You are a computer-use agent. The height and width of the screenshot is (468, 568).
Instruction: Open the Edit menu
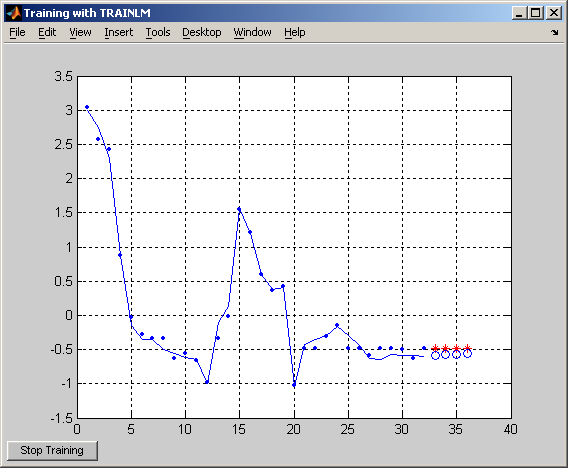coord(47,32)
